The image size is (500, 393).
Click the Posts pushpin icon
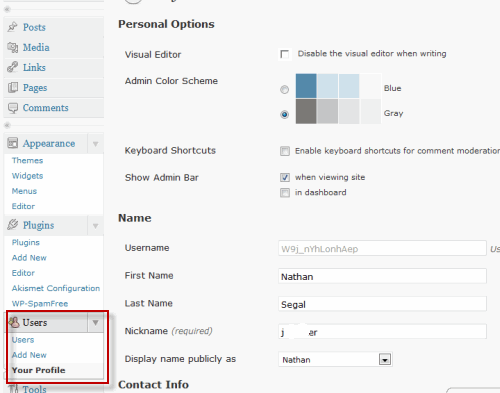pos(13,27)
